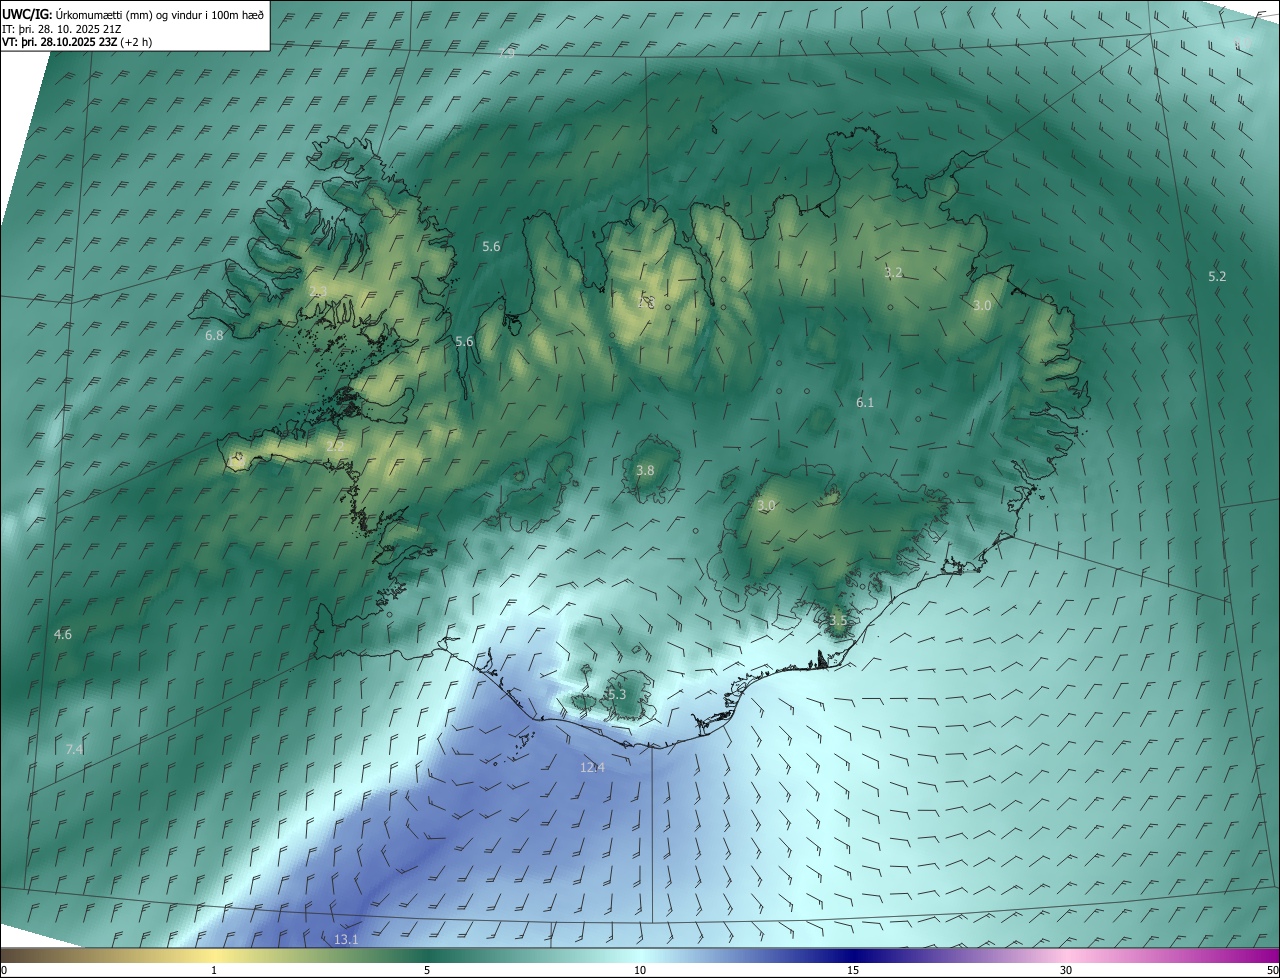
Task: Select the 6.8 value on the map
Action: point(214,336)
